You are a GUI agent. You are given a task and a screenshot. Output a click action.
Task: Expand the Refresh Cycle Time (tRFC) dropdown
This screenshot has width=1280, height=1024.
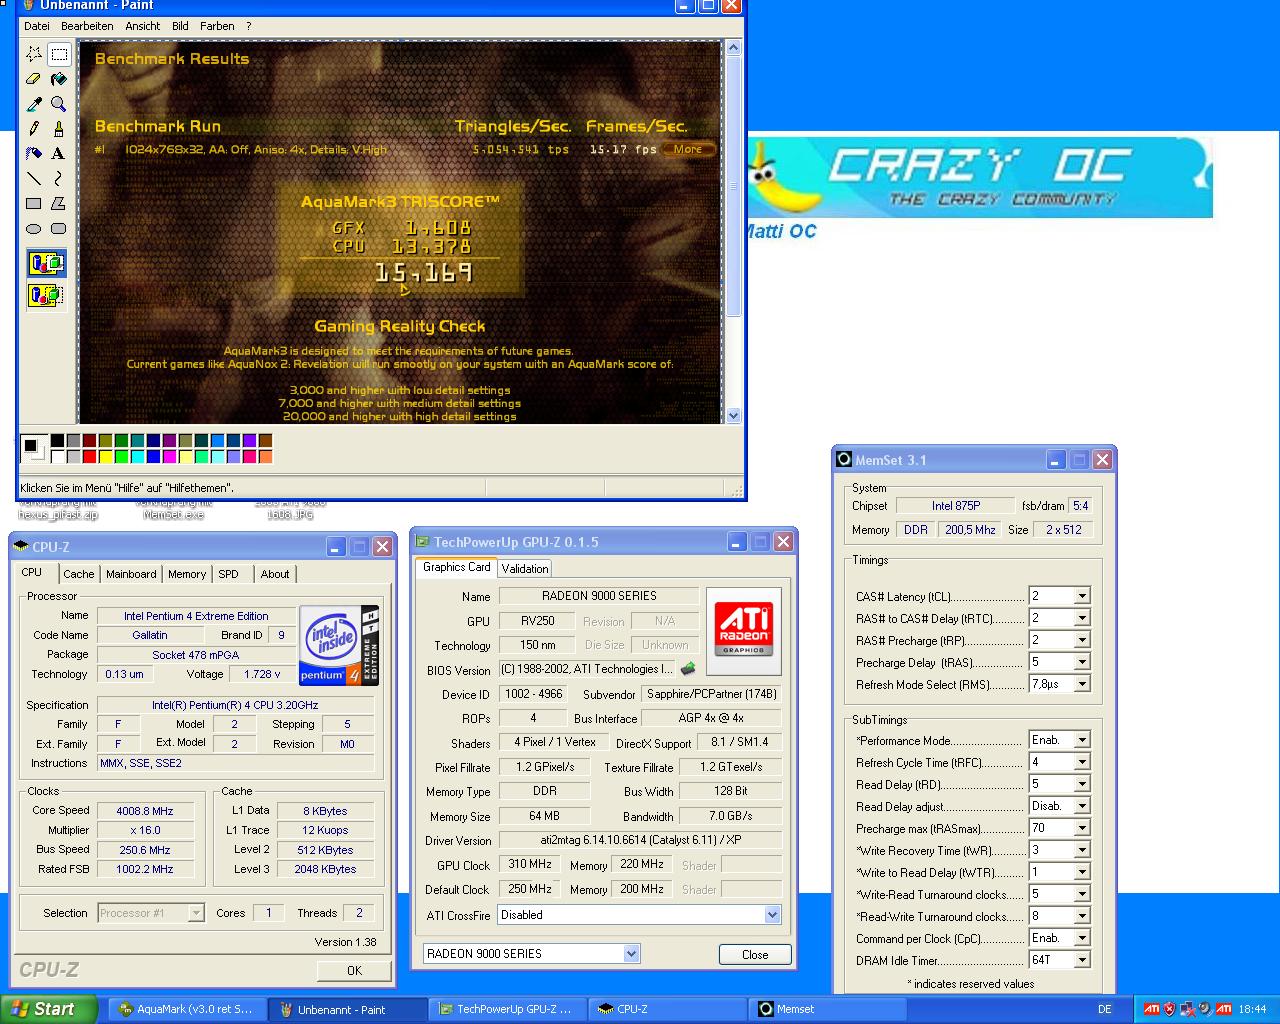1081,762
